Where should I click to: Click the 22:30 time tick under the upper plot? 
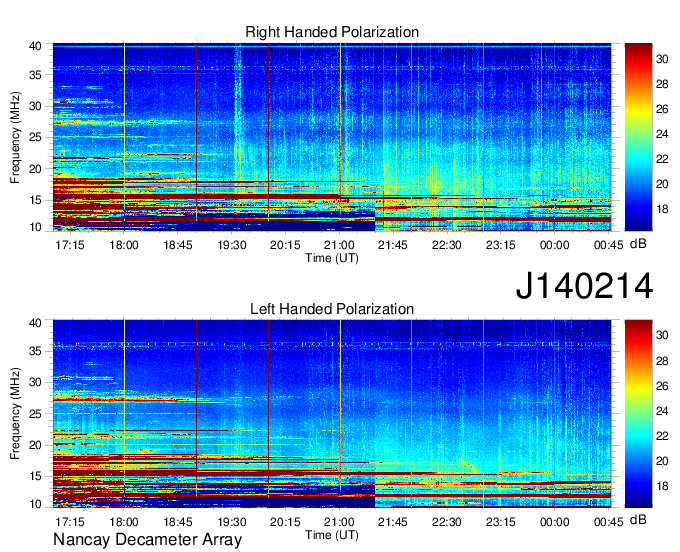pyautogui.click(x=447, y=245)
